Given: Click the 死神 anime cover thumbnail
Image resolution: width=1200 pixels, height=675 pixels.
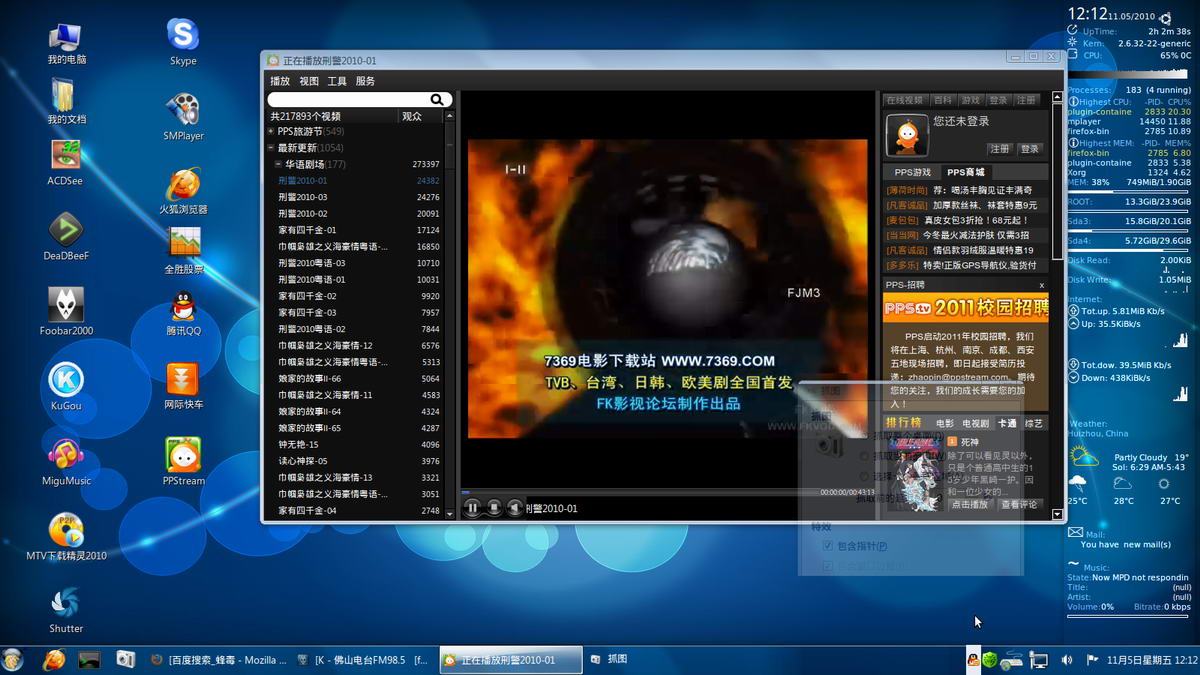Looking at the screenshot, I should point(915,473).
